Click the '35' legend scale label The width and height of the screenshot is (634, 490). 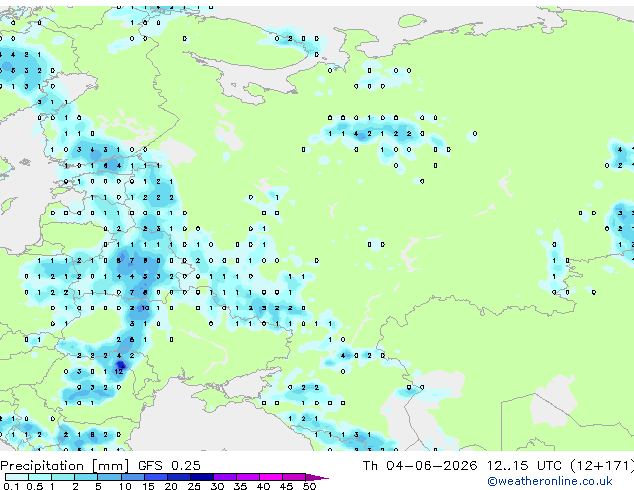240,486
